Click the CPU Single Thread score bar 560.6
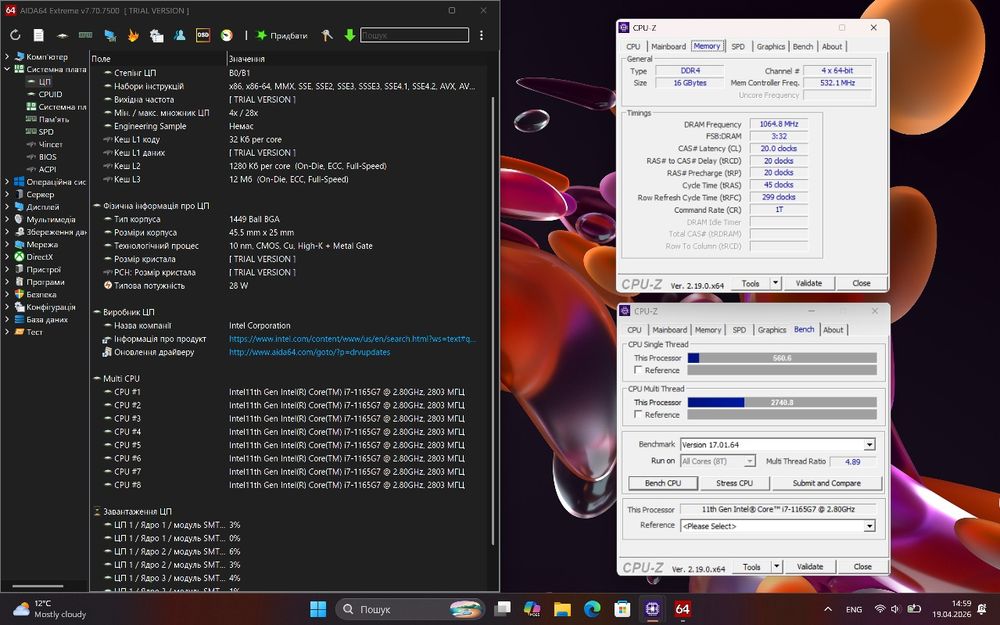The image size is (1000, 625). coord(782,358)
